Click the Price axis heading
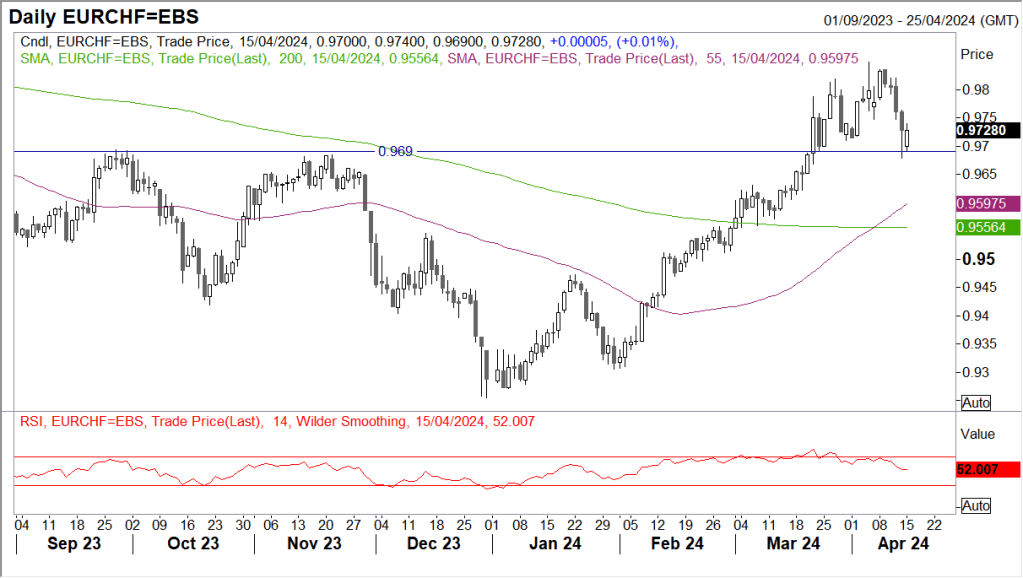 tap(975, 53)
